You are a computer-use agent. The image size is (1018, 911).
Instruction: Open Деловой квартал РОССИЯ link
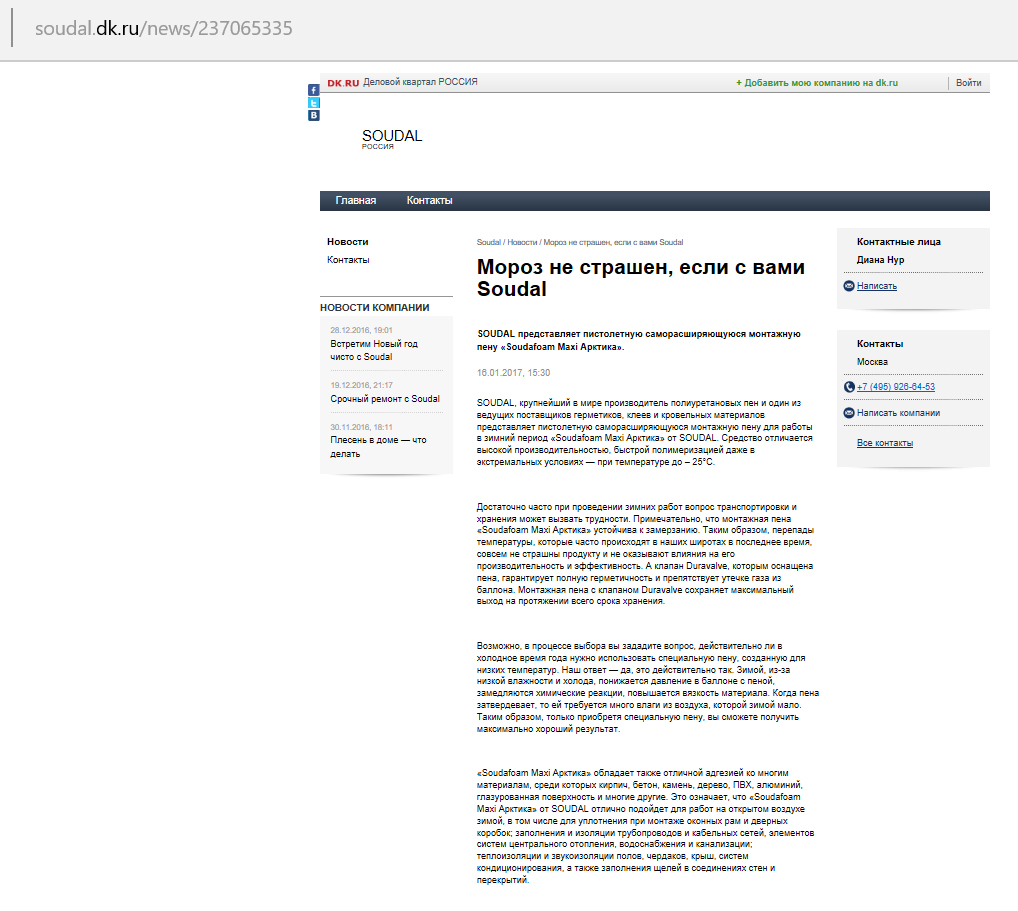pos(420,82)
